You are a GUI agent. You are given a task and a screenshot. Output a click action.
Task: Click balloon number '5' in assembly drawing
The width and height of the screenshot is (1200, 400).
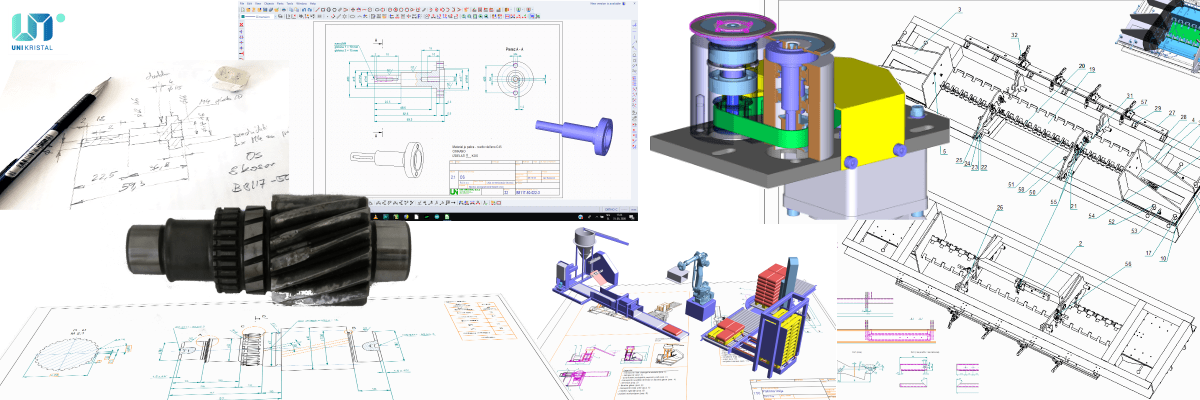click(943, 150)
